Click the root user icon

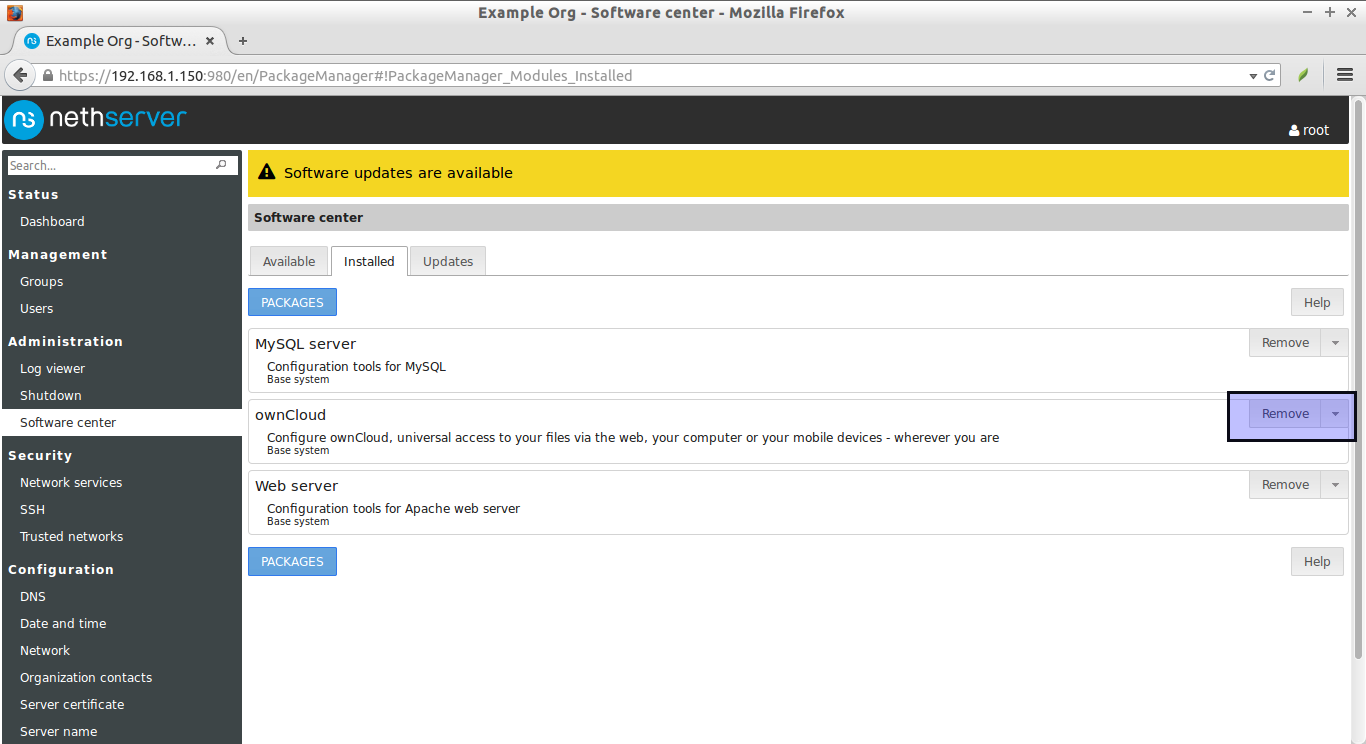point(1294,130)
